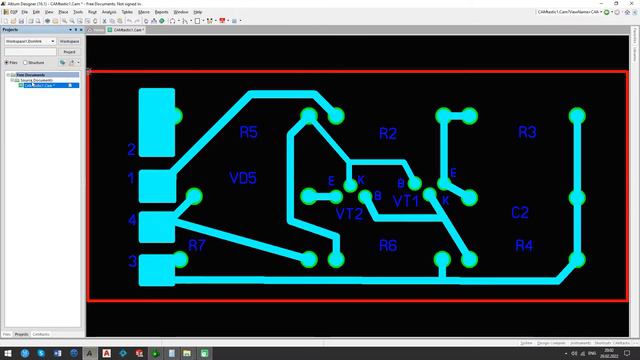640x360 pixels.
Task: Click the green back navigation icon
Action: [607, 12]
